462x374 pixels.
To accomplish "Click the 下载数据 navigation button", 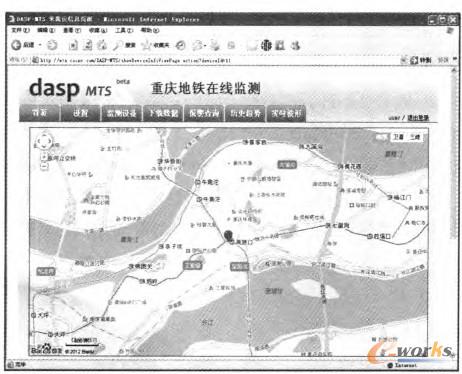I will click(x=163, y=113).
